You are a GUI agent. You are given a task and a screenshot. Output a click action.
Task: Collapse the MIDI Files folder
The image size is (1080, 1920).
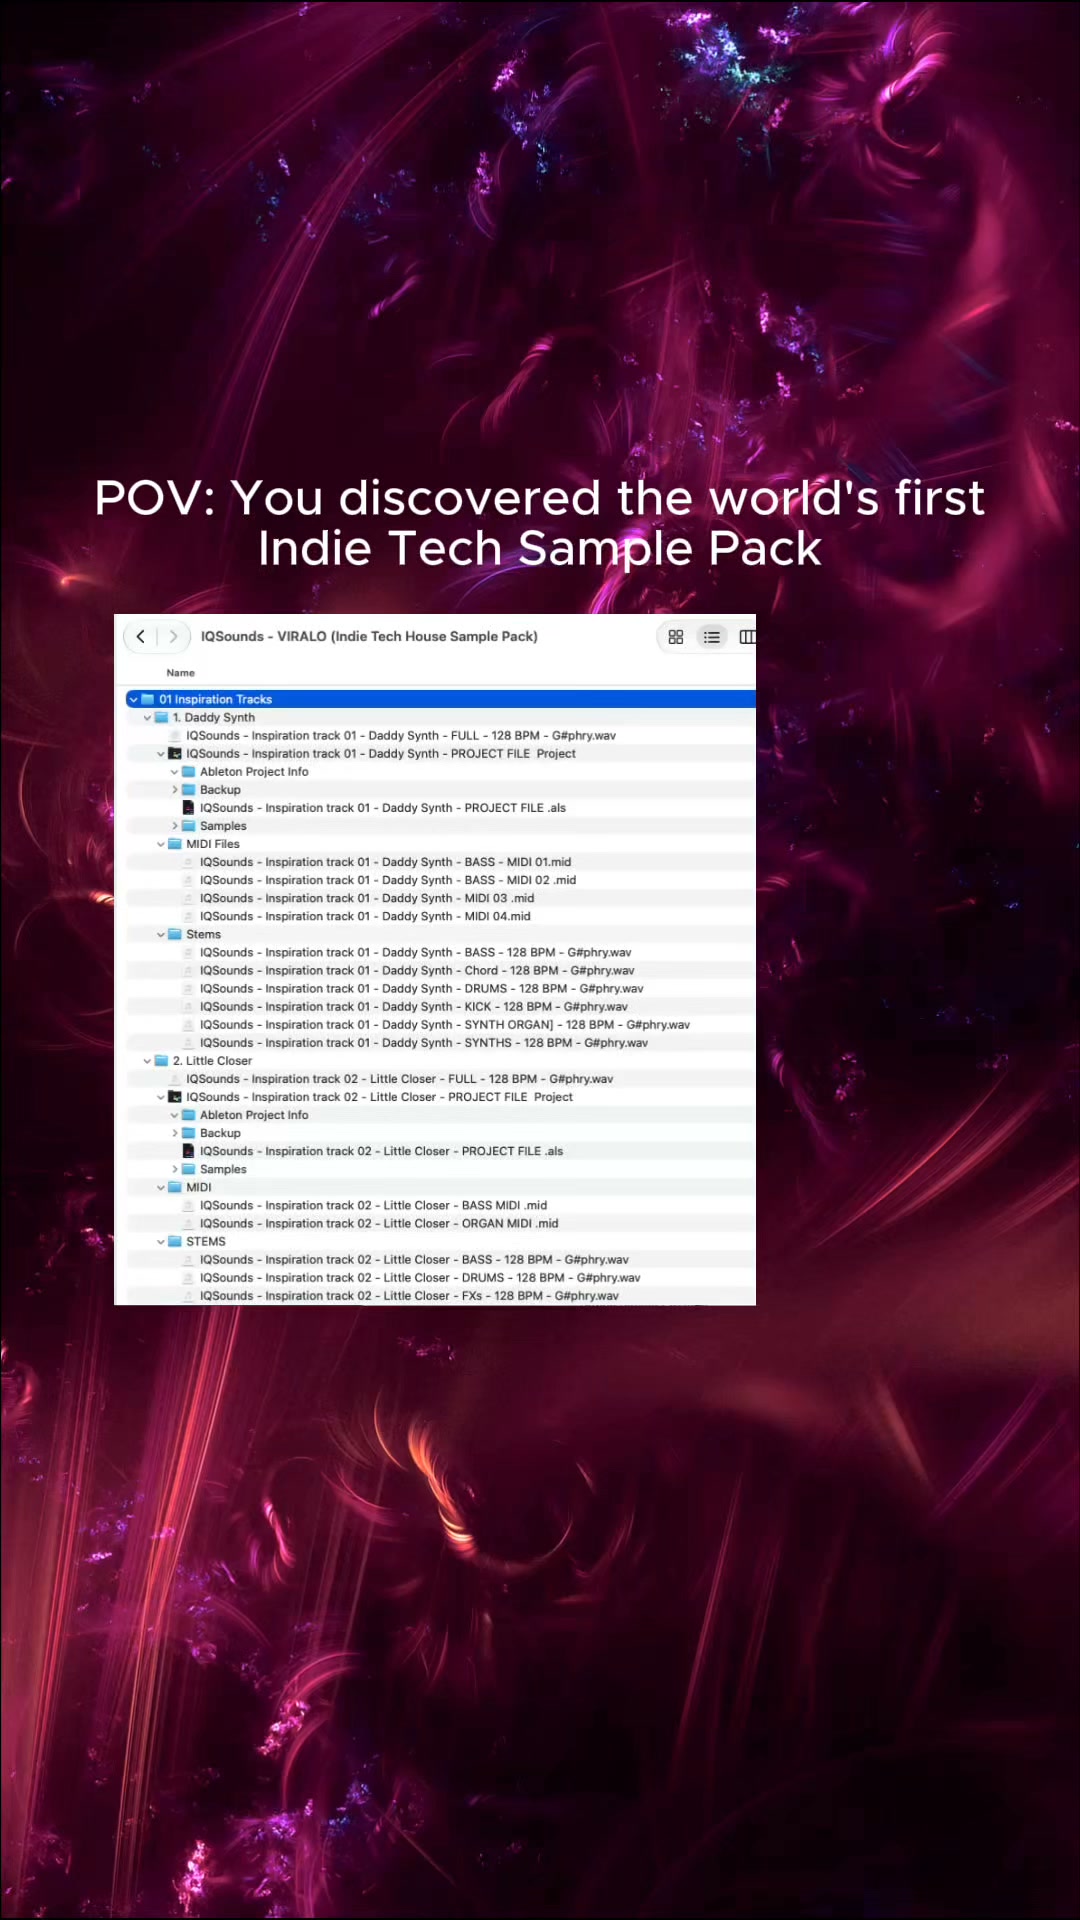161,844
